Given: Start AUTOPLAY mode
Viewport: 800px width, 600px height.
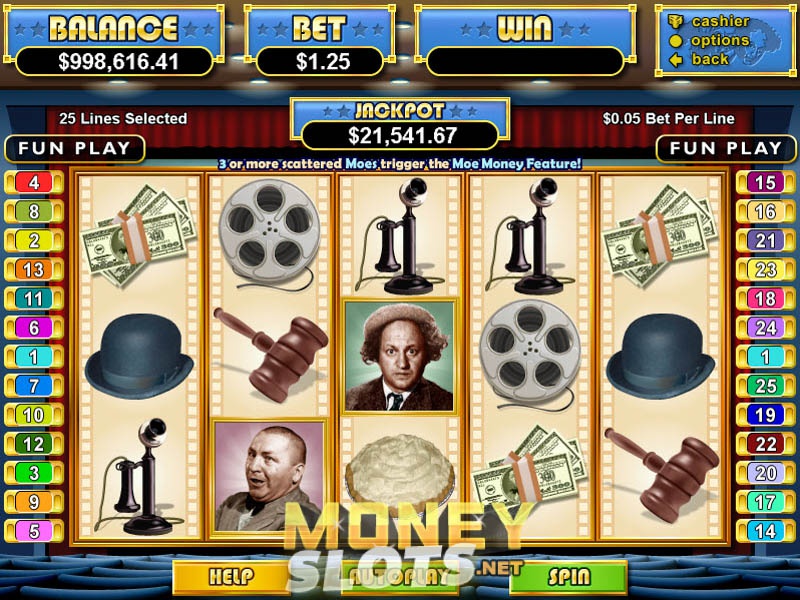Looking at the screenshot, I should pyautogui.click(x=401, y=577).
